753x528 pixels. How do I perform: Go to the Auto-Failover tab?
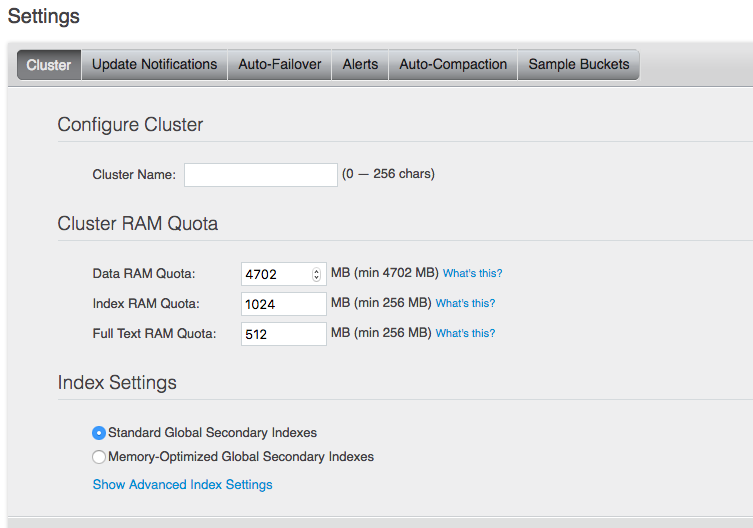click(x=280, y=65)
